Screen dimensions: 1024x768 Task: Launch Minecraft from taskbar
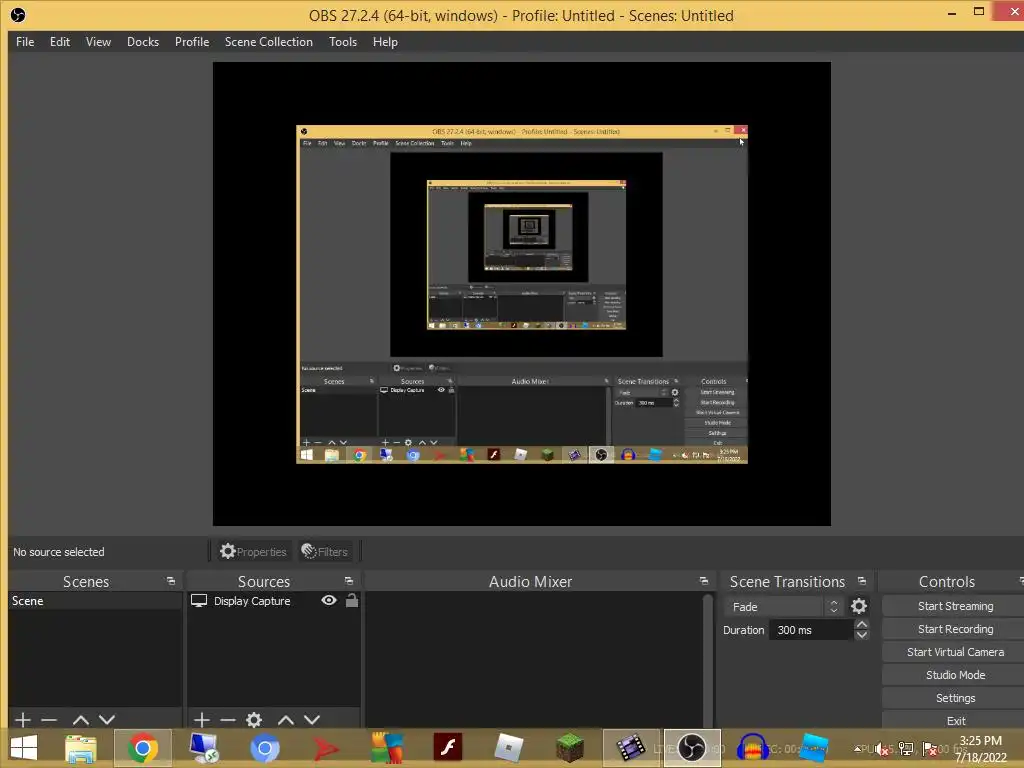point(569,748)
